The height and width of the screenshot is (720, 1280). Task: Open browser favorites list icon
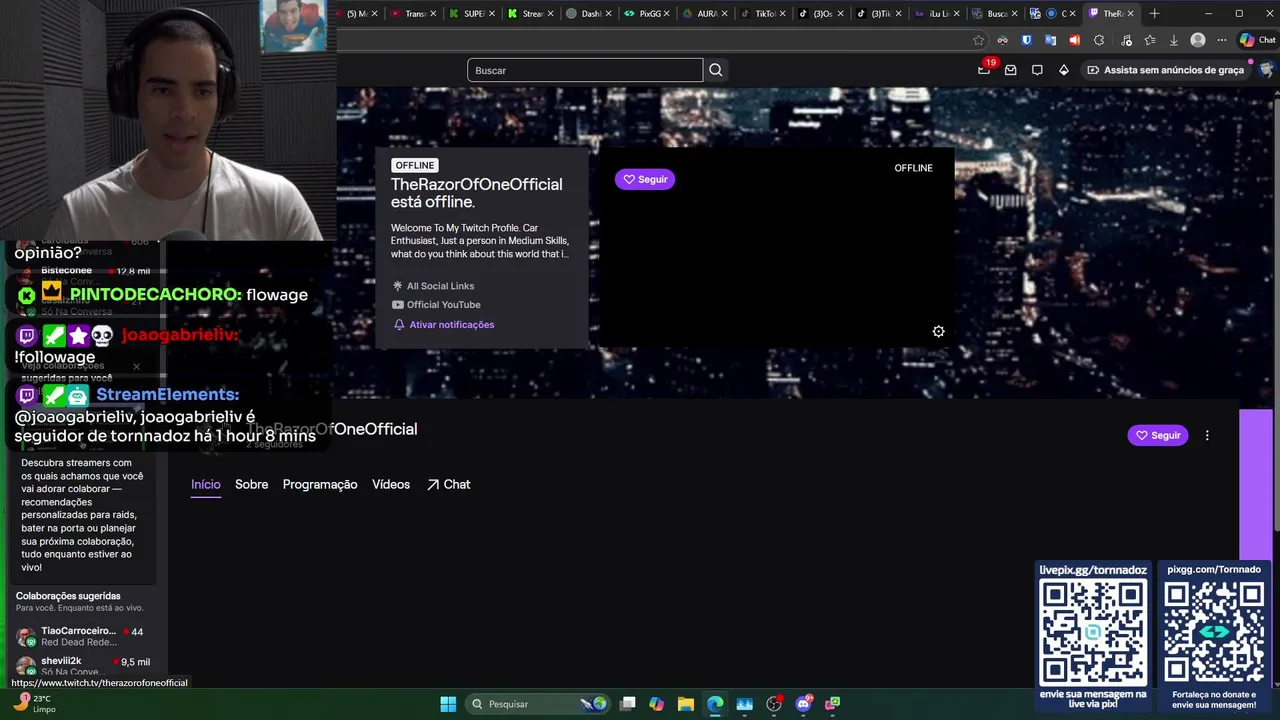[x=1149, y=40]
